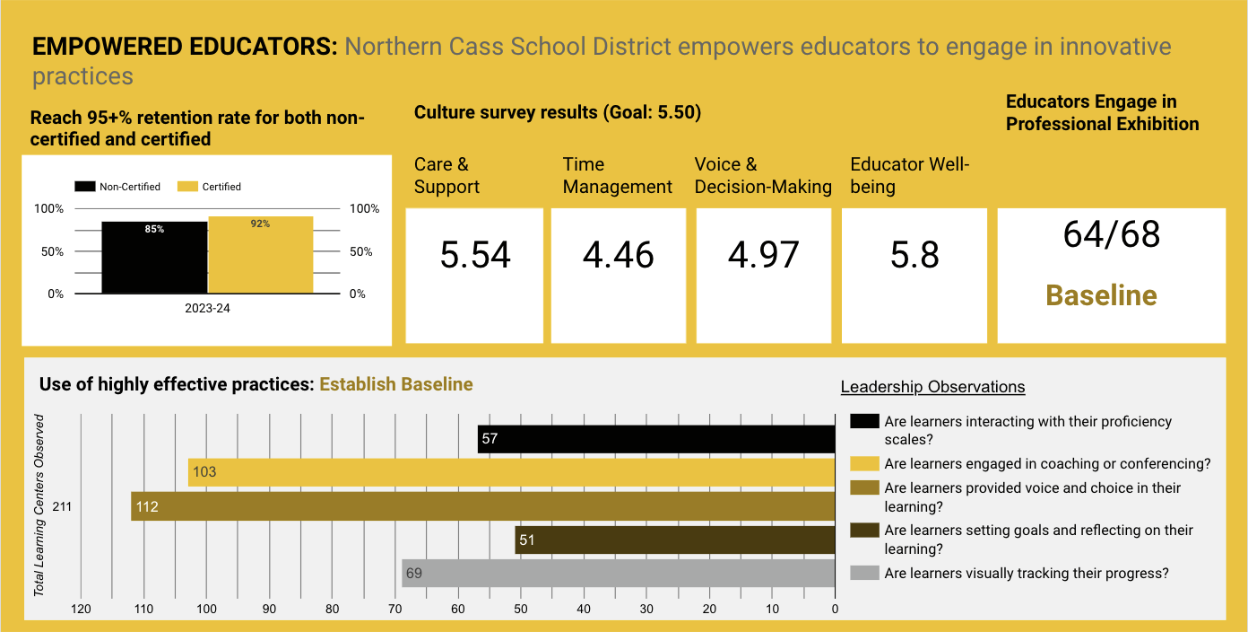The width and height of the screenshot is (1248, 632).
Task: Select the gray visually tracking progress swatch
Action: [x=864, y=573]
